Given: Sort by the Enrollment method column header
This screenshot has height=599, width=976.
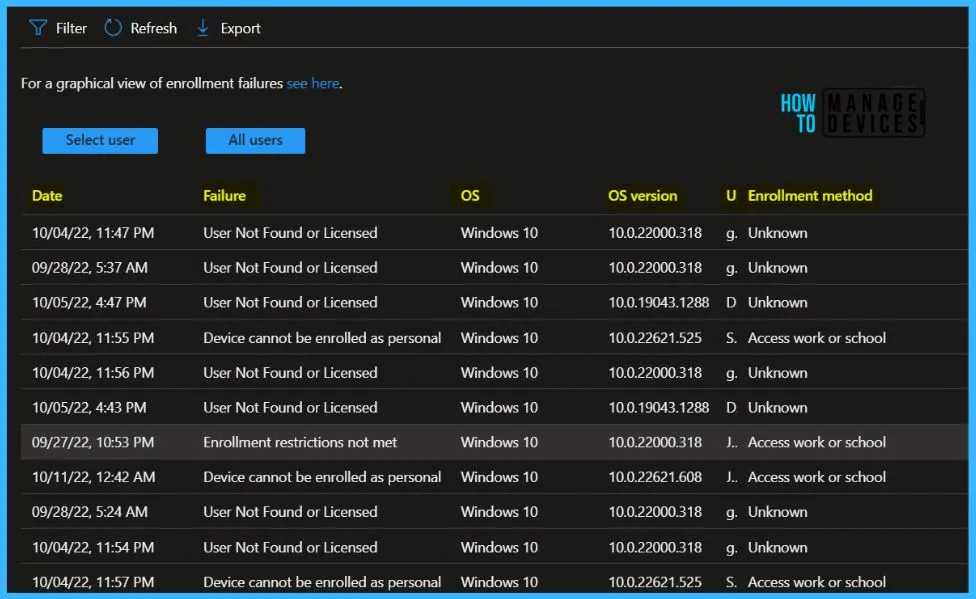Looking at the screenshot, I should click(x=810, y=196).
